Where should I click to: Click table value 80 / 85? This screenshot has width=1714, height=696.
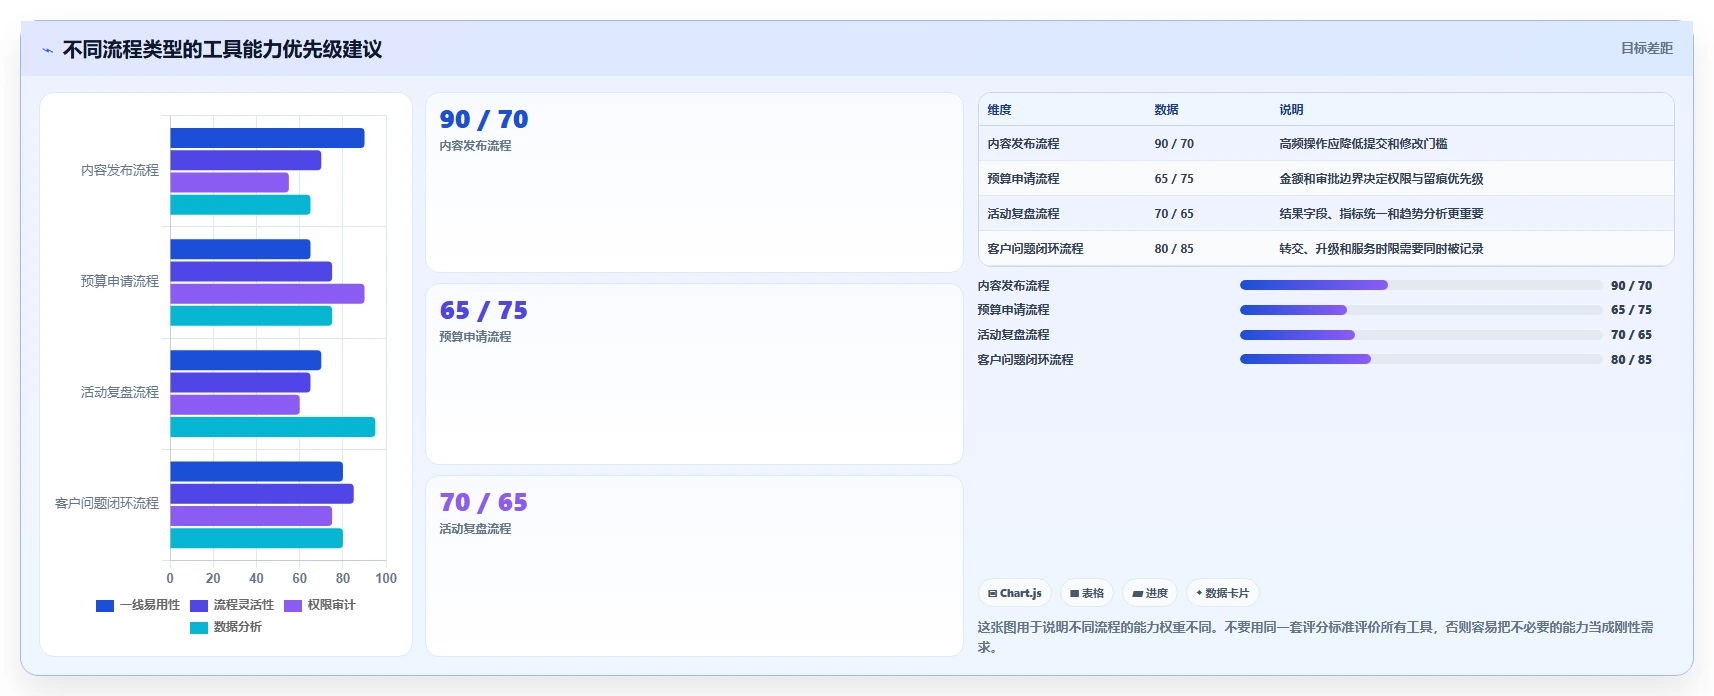[1174, 249]
